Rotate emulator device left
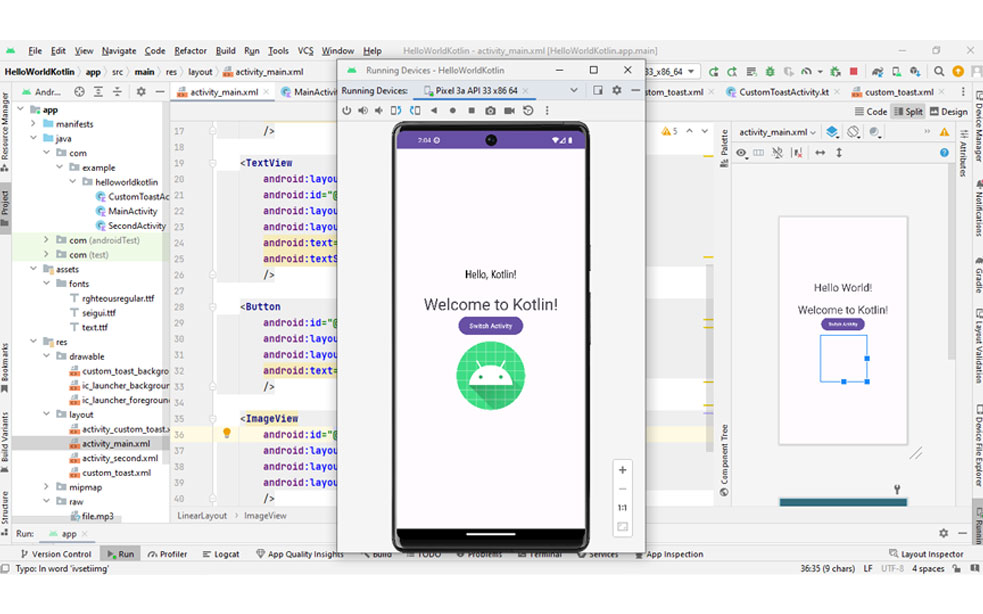Viewport: 983px width, 614px height. click(x=396, y=110)
